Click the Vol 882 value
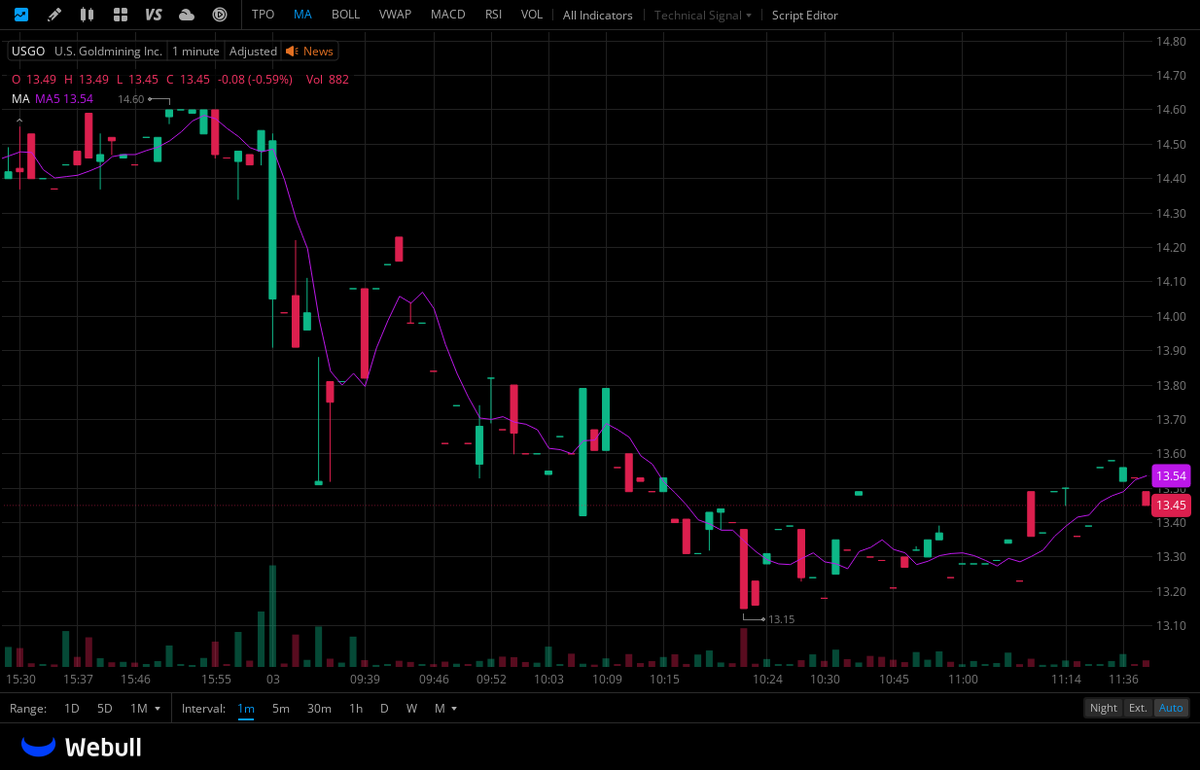This screenshot has width=1200, height=770. pos(327,79)
